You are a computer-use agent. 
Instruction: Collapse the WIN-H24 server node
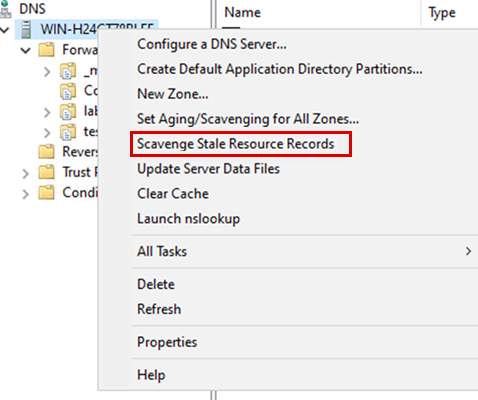tap(5, 30)
